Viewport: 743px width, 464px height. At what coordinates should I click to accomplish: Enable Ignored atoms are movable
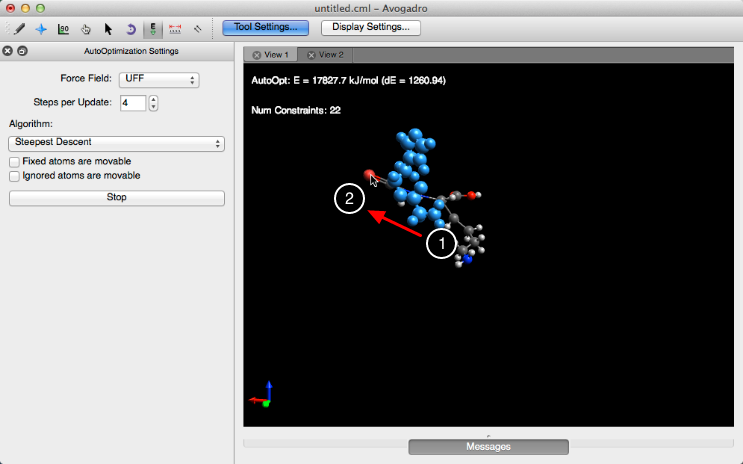15,175
